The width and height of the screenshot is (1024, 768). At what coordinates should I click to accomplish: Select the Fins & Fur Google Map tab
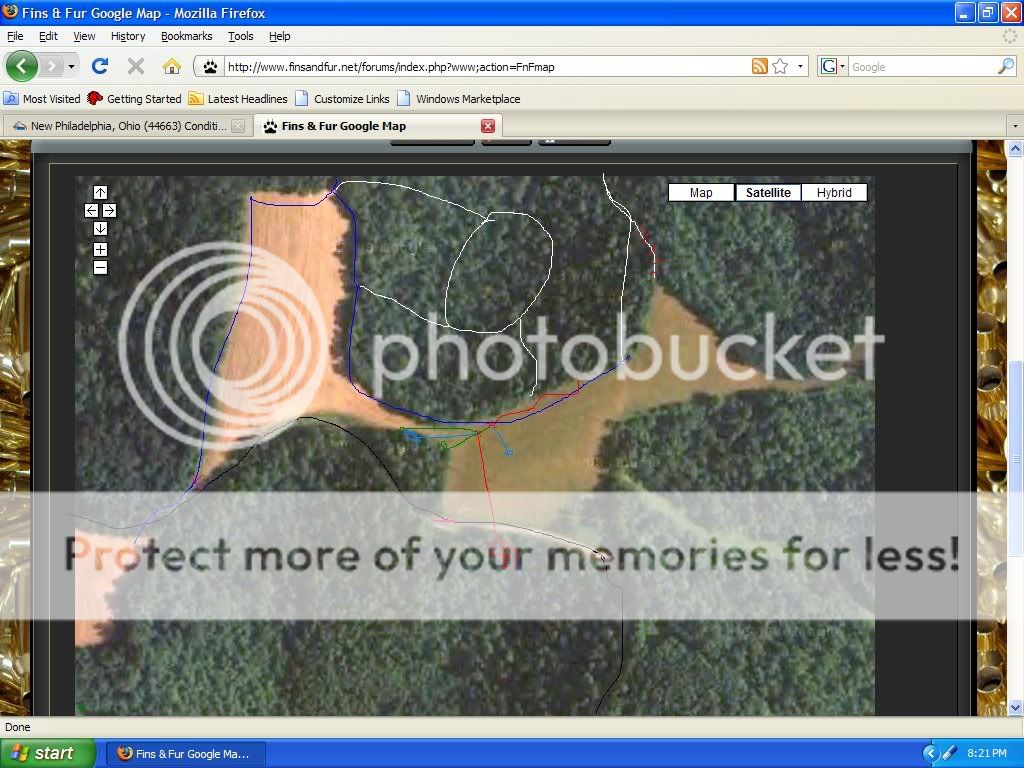click(x=379, y=126)
